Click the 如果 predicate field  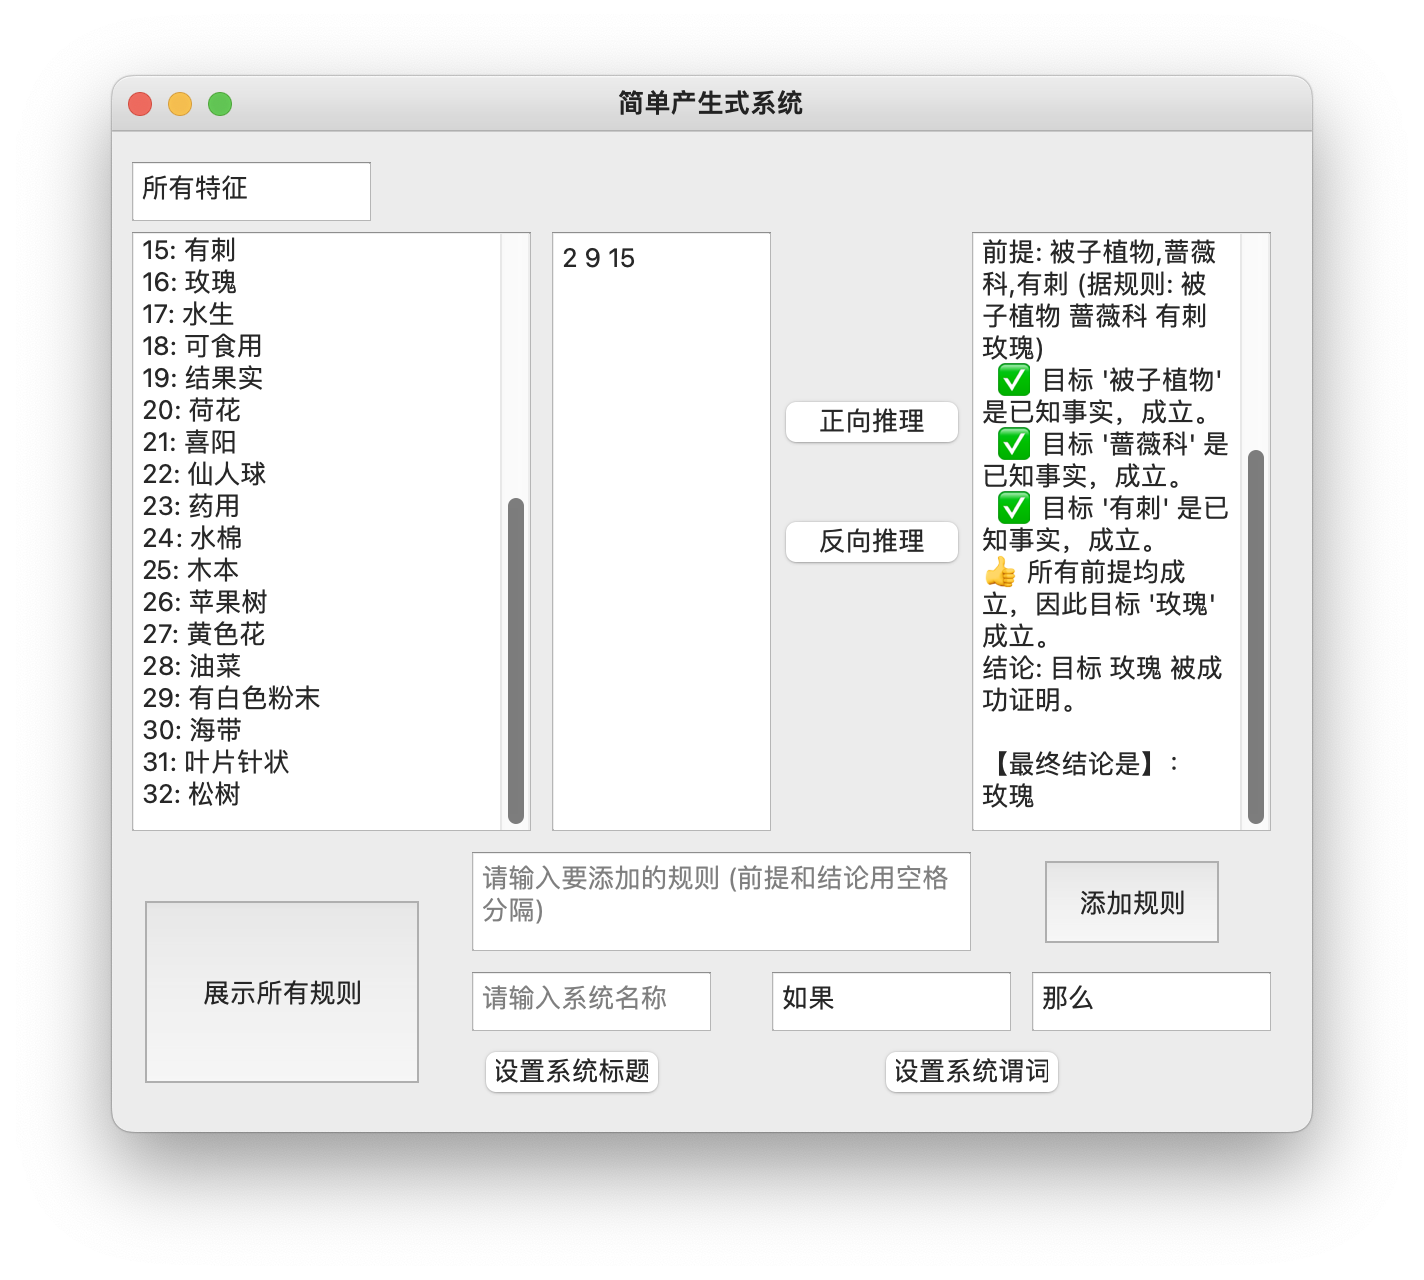coord(891,1001)
